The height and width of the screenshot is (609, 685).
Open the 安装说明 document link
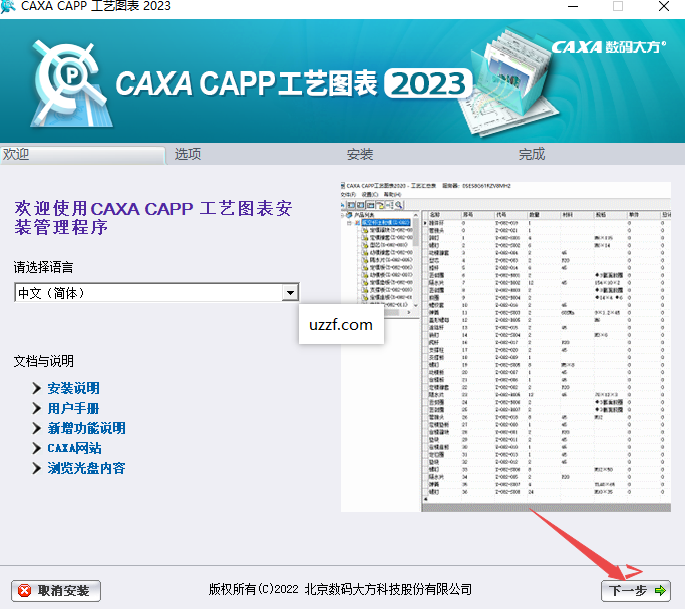[73, 388]
